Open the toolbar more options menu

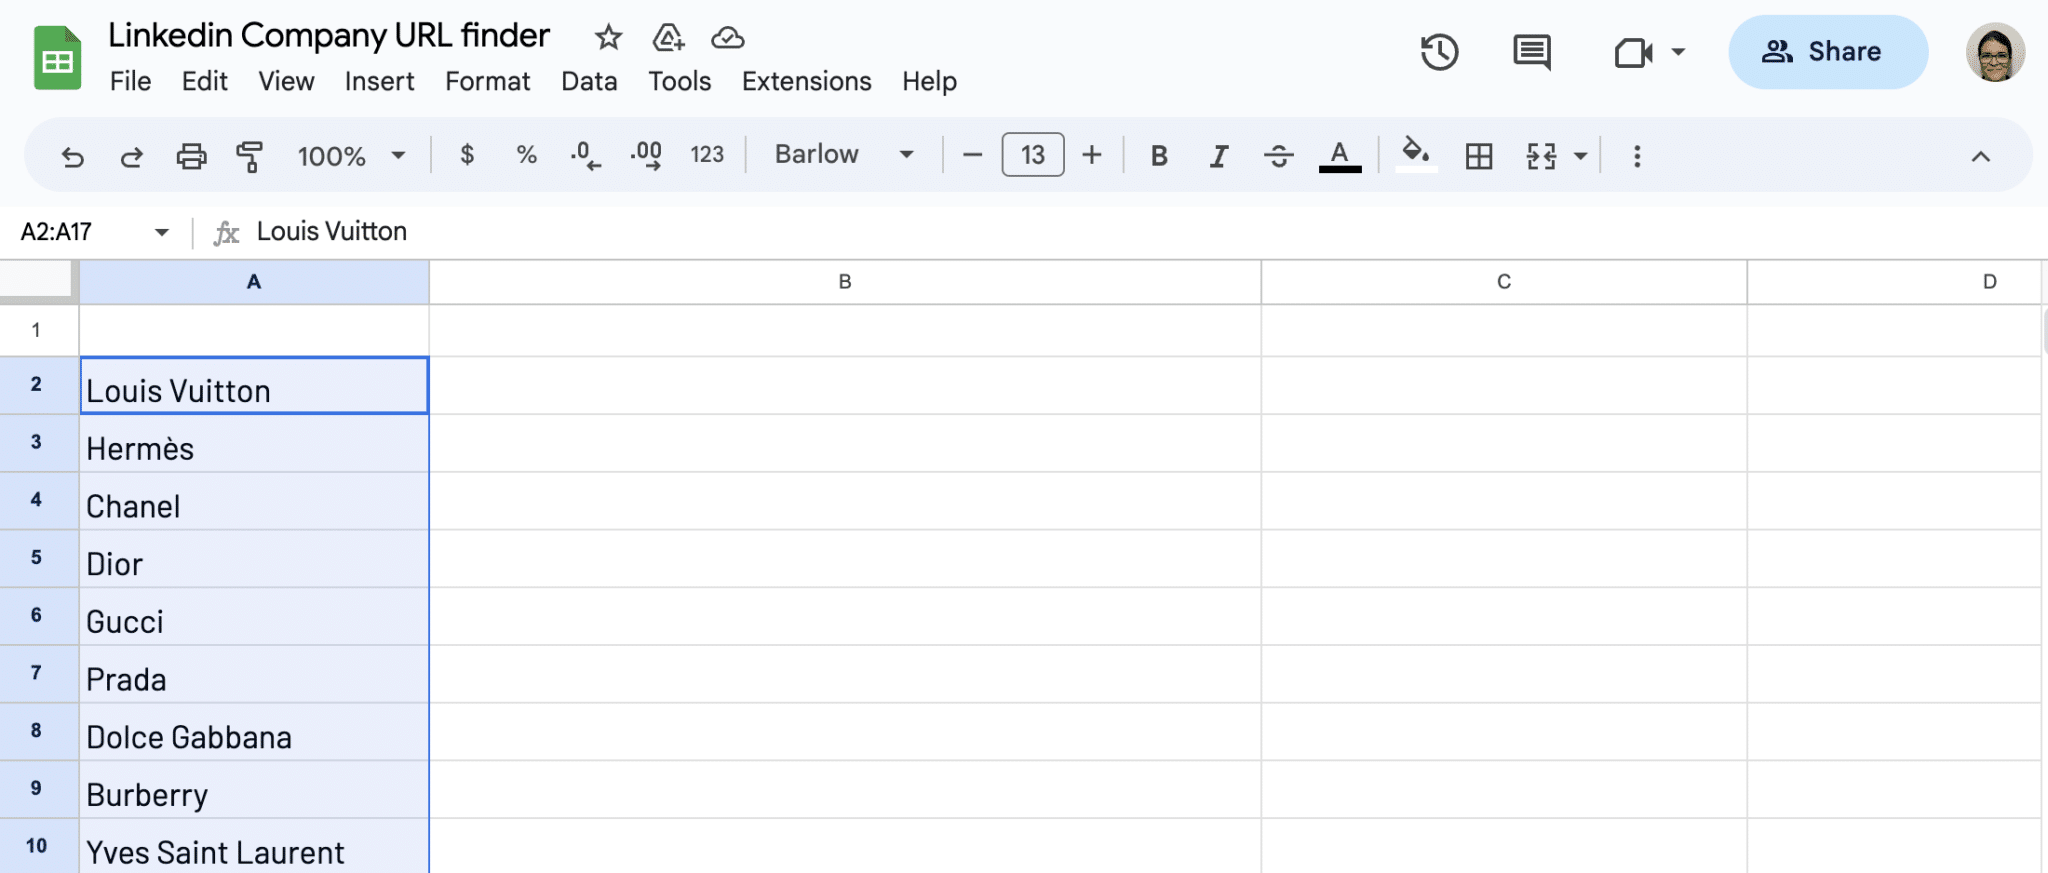tap(1637, 156)
